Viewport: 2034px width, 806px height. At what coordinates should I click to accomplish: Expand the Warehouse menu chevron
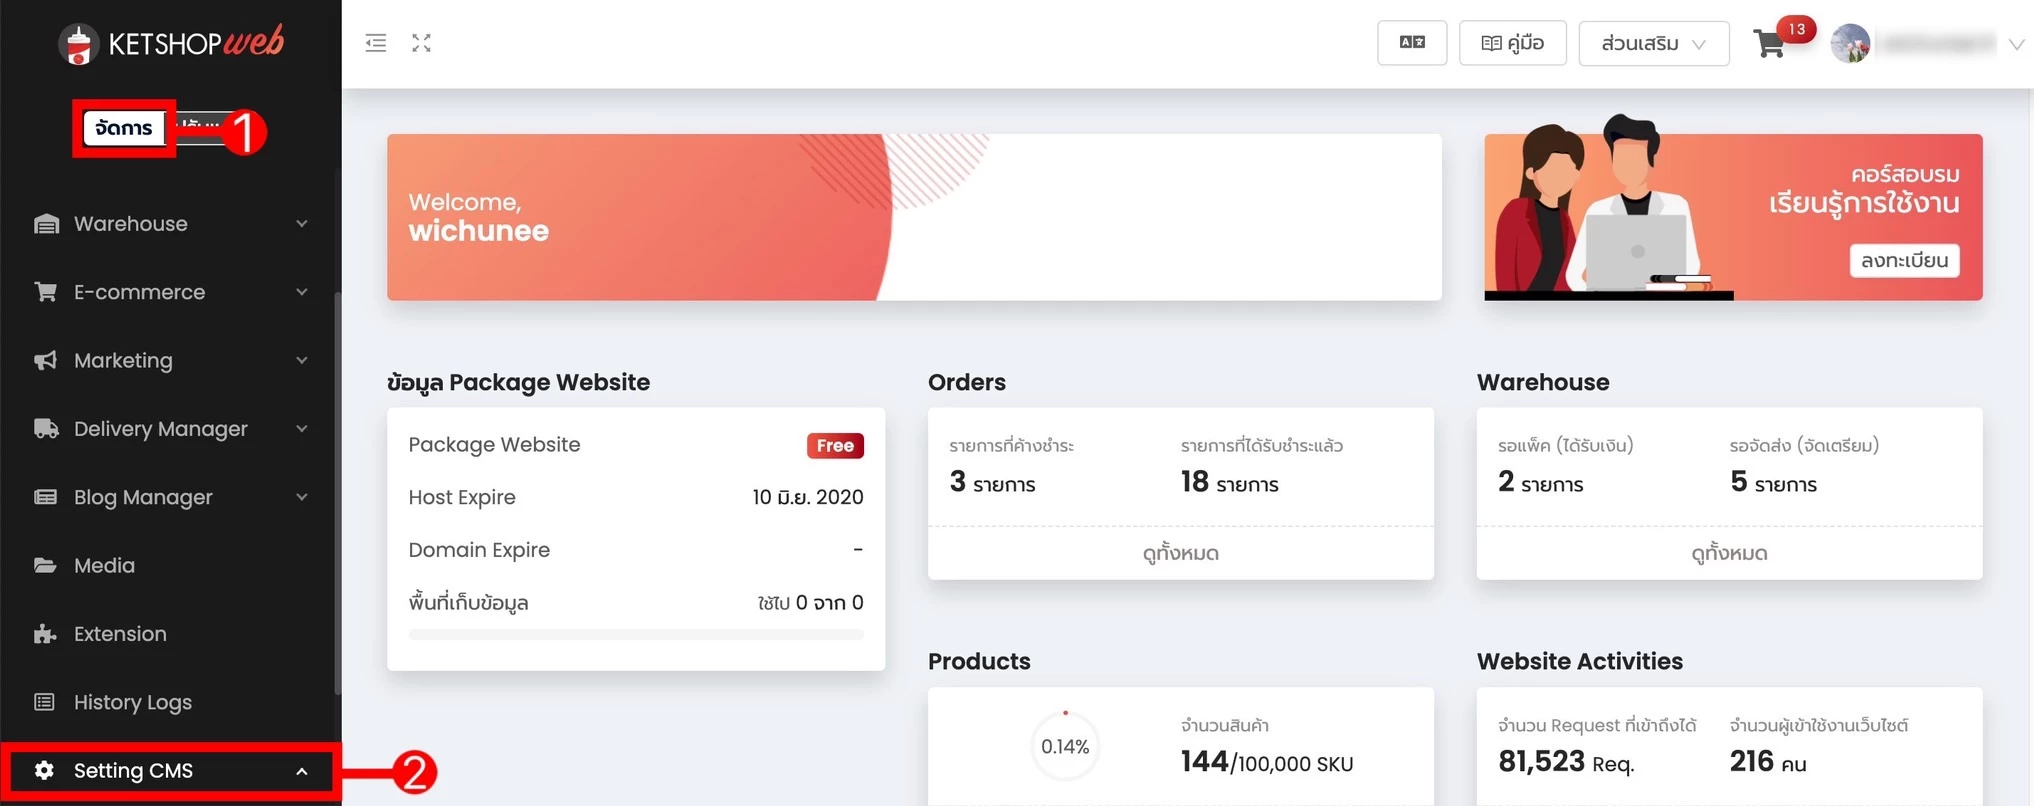302,224
